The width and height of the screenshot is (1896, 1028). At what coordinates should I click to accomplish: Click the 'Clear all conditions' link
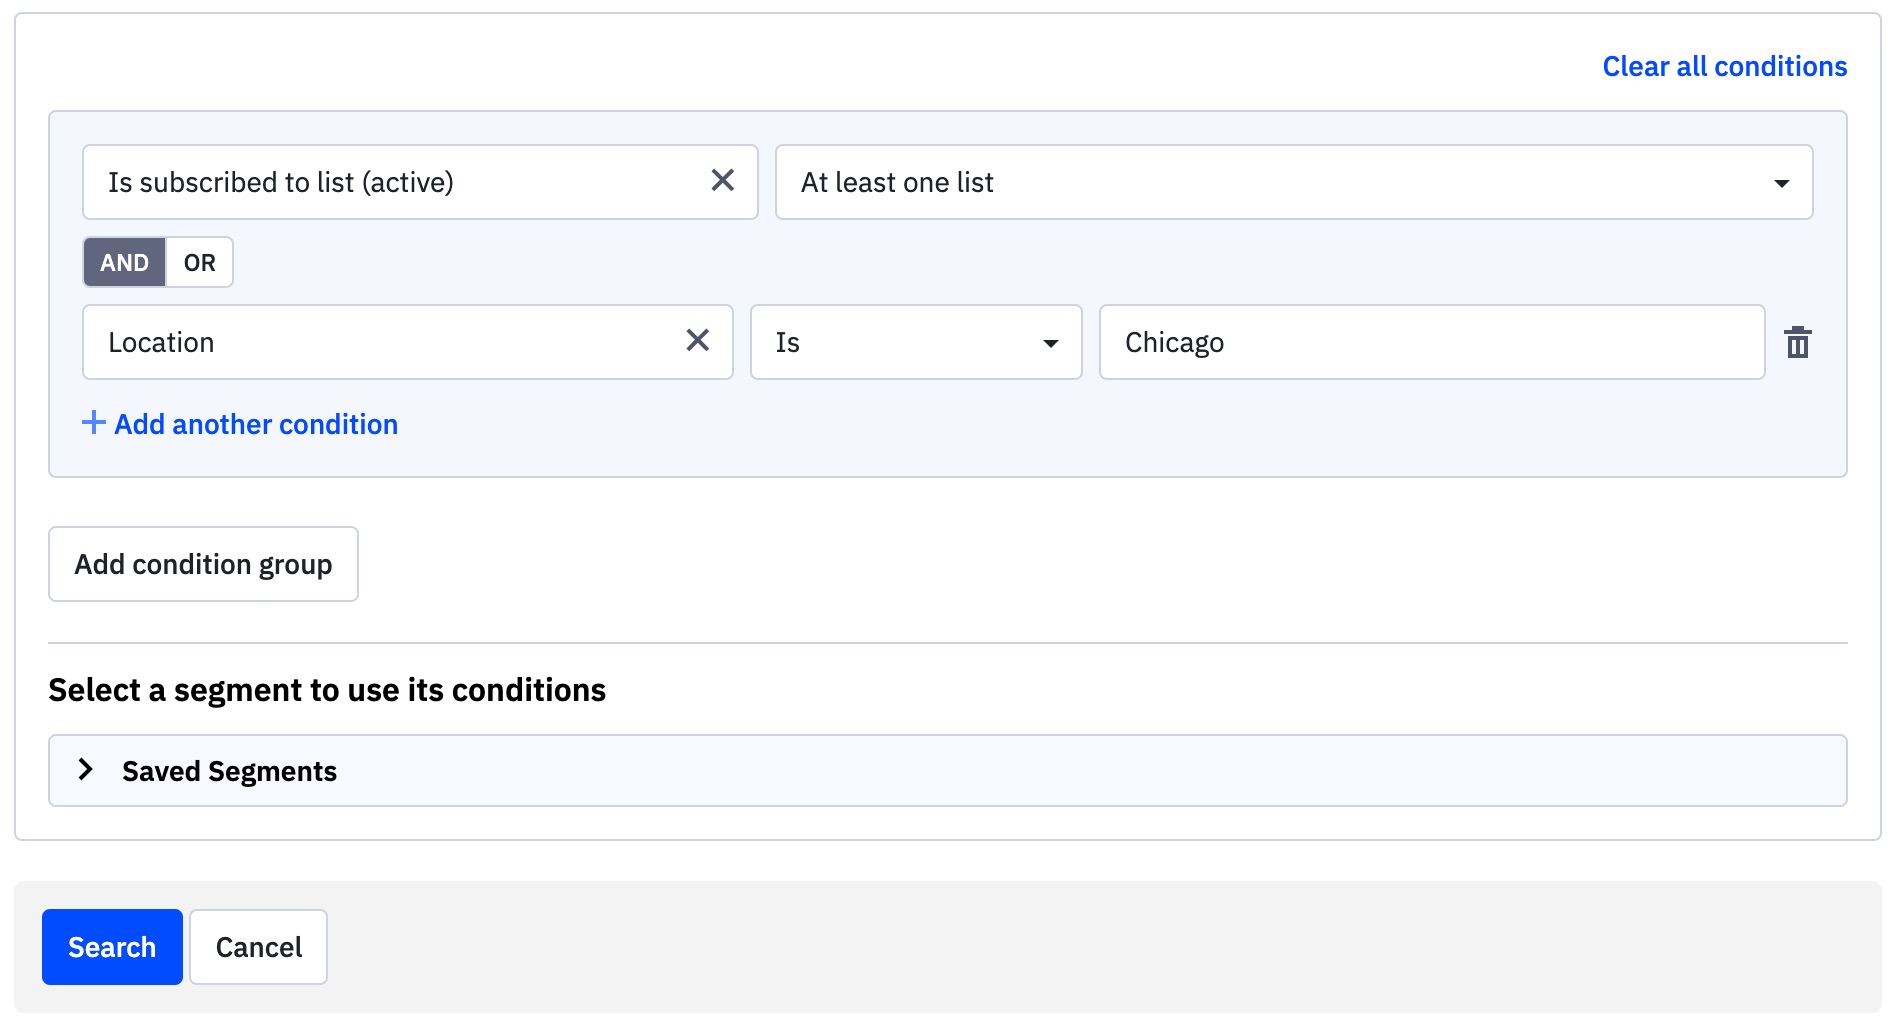coord(1724,66)
